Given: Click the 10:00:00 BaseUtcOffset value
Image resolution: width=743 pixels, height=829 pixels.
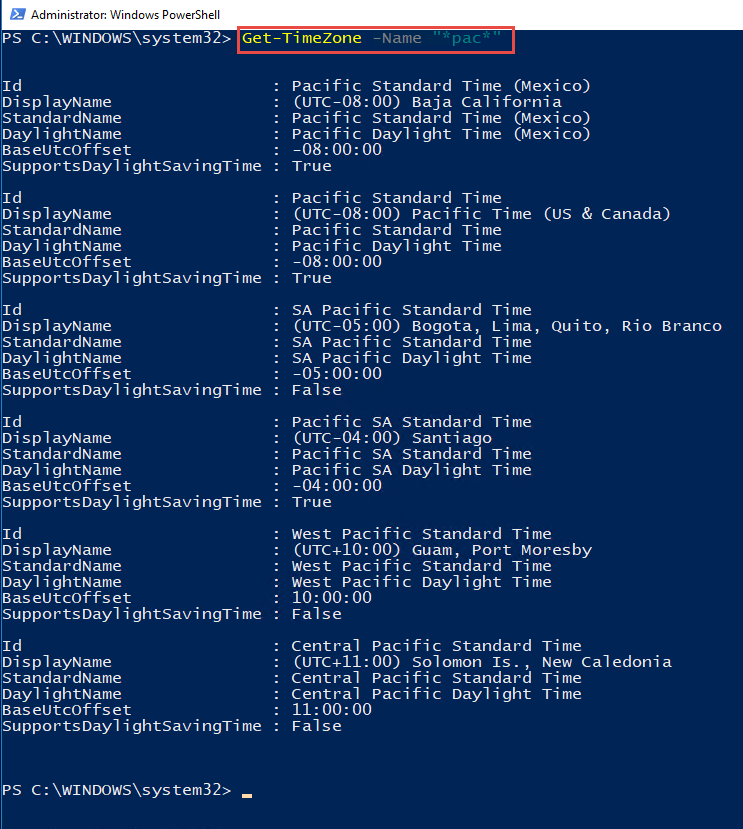Looking at the screenshot, I should (332, 597).
